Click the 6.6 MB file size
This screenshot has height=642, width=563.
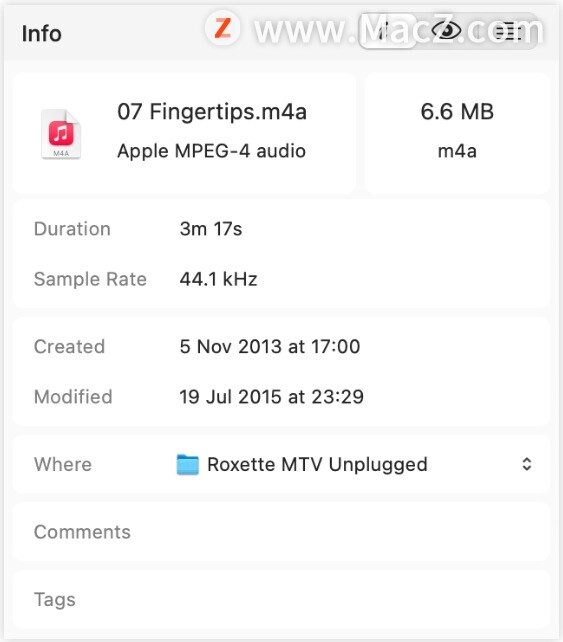pos(457,111)
